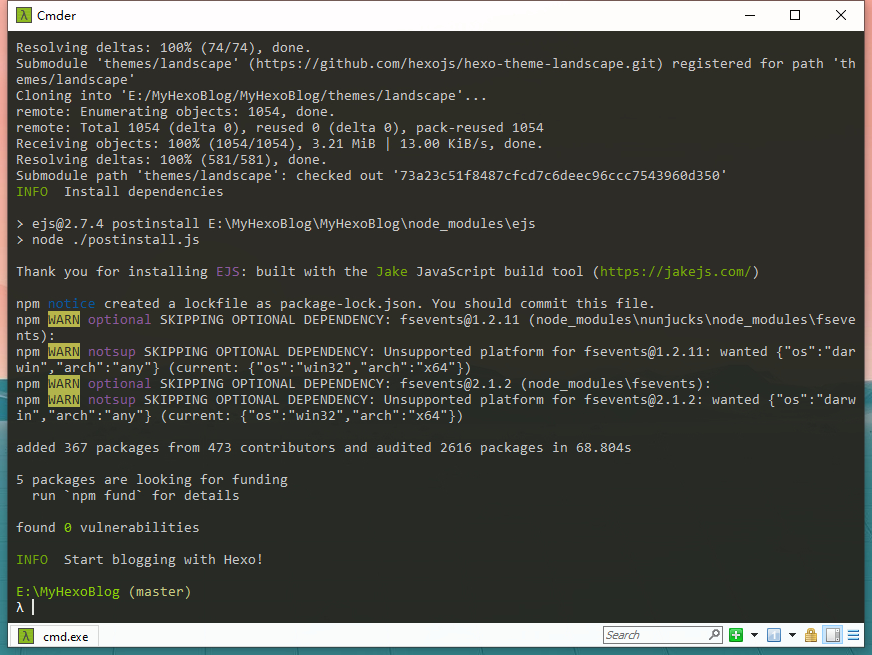872x655 pixels.
Task: Click the Cmder lambda title bar icon
Action: coord(24,15)
